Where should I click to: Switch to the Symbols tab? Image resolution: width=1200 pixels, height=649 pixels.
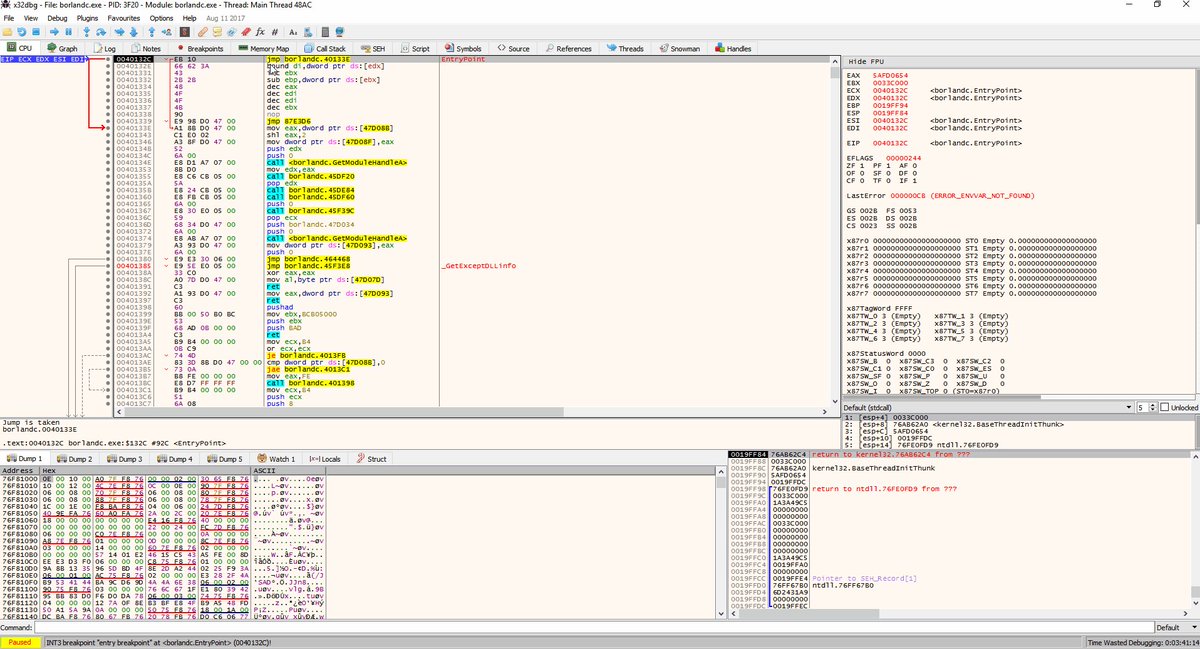point(462,48)
